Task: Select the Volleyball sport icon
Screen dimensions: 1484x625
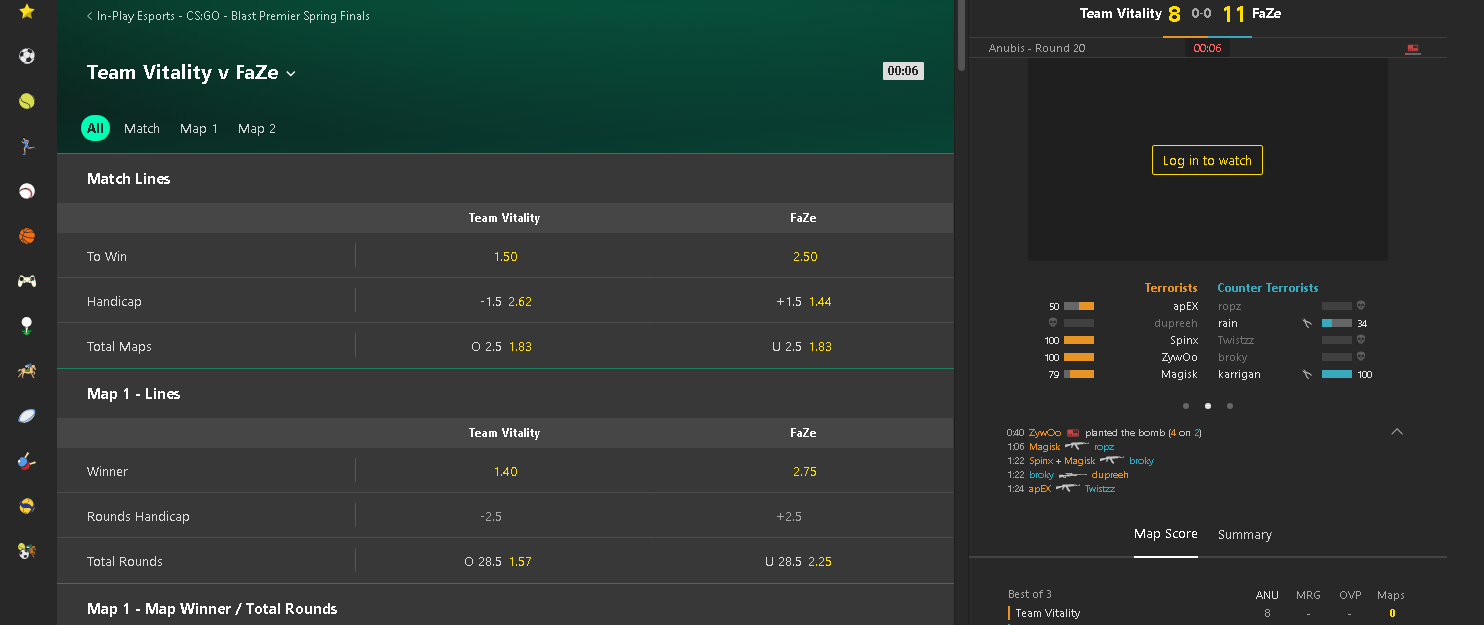Action: coord(27,506)
